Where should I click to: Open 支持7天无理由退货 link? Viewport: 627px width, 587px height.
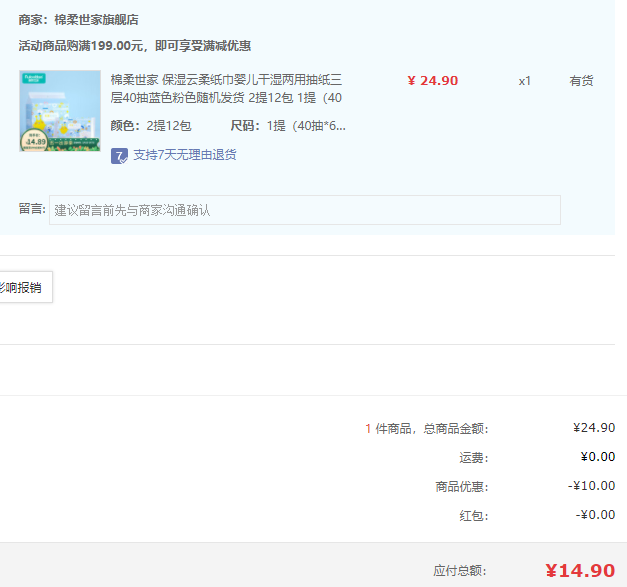click(x=185, y=155)
